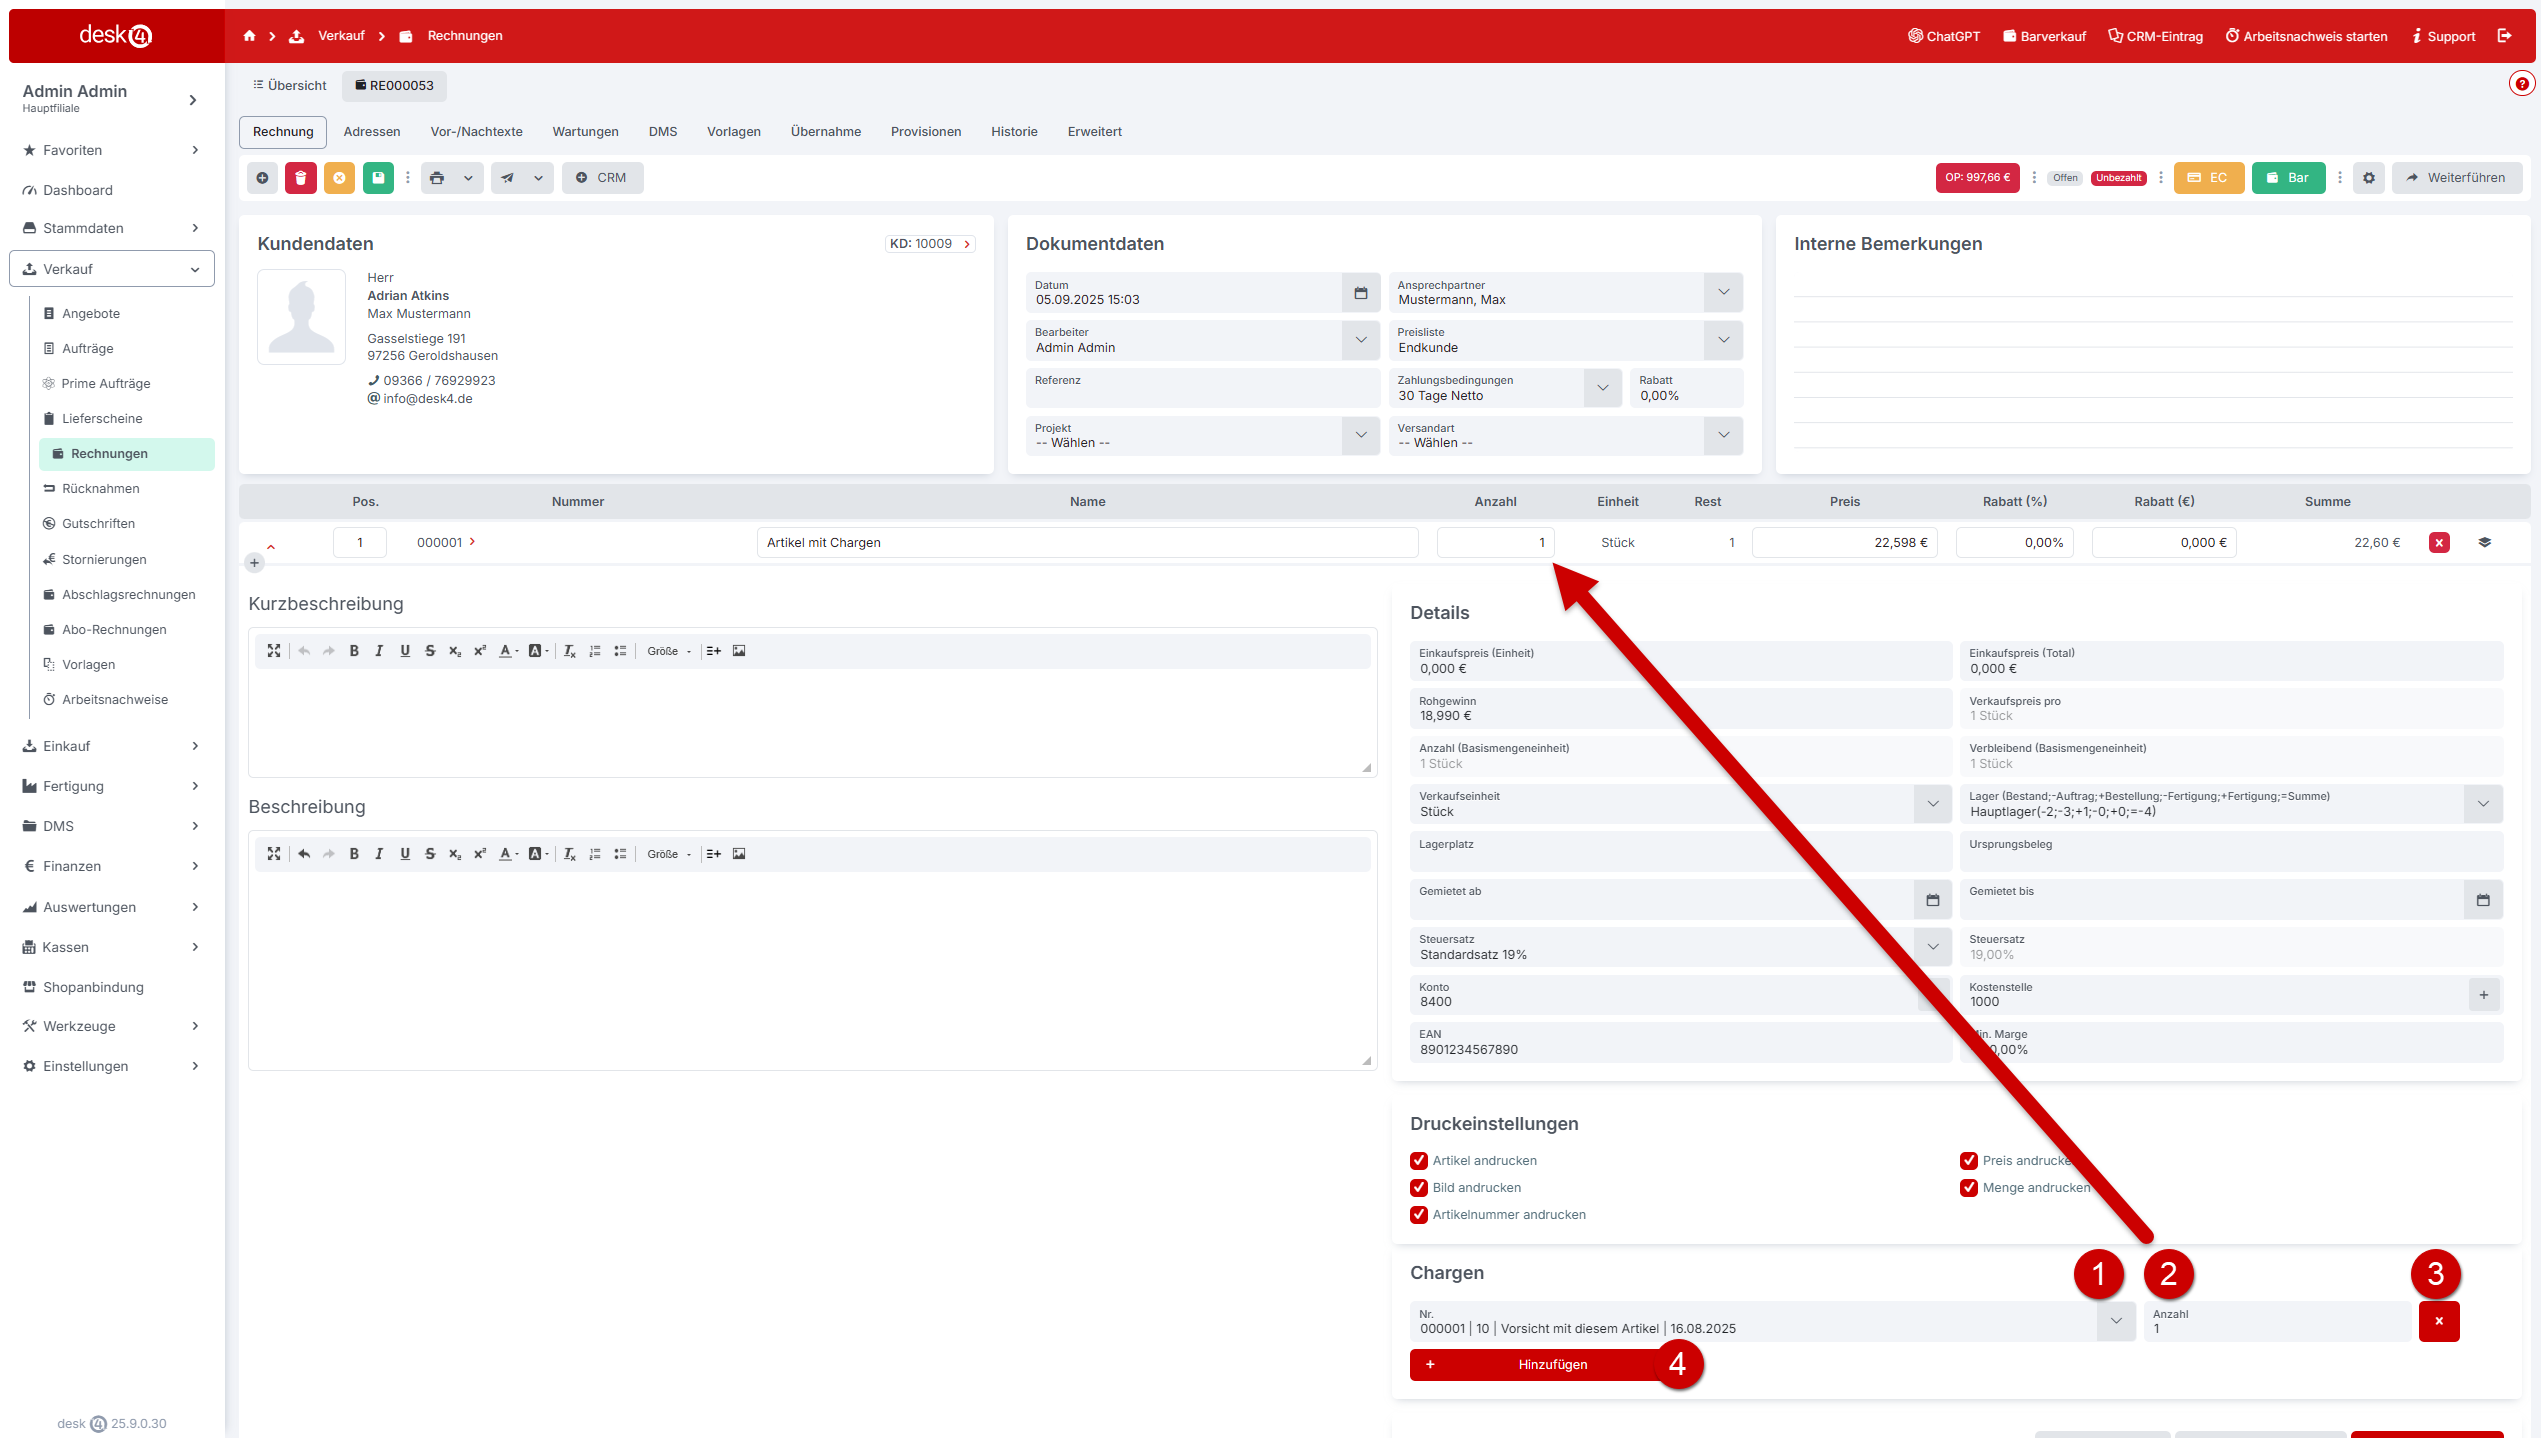Switch to the Adressen tab
The height and width of the screenshot is (1438, 2541).
(372, 132)
